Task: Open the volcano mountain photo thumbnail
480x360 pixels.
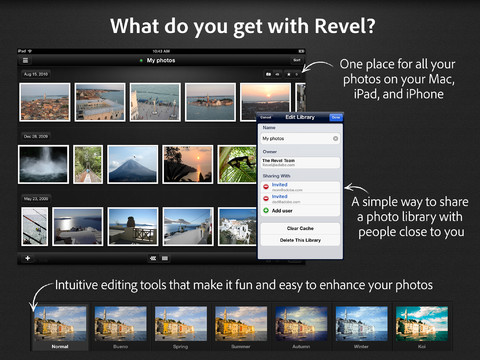Action: coord(133,164)
